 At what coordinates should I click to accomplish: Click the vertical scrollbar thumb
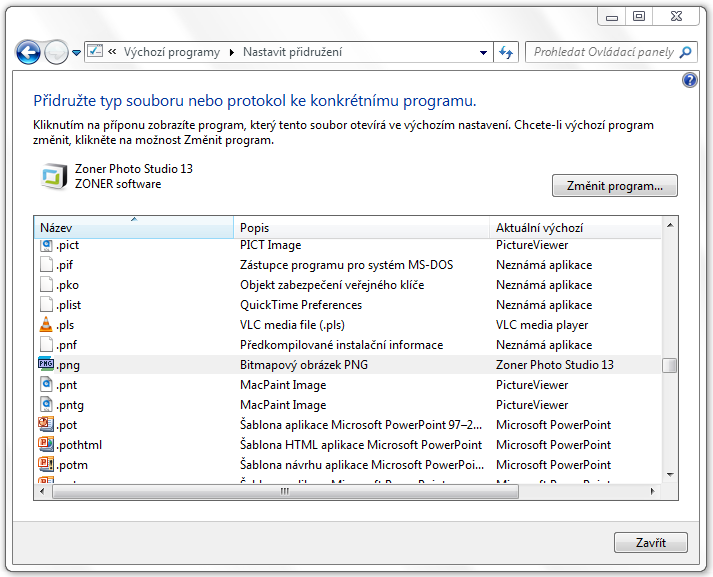pos(670,365)
